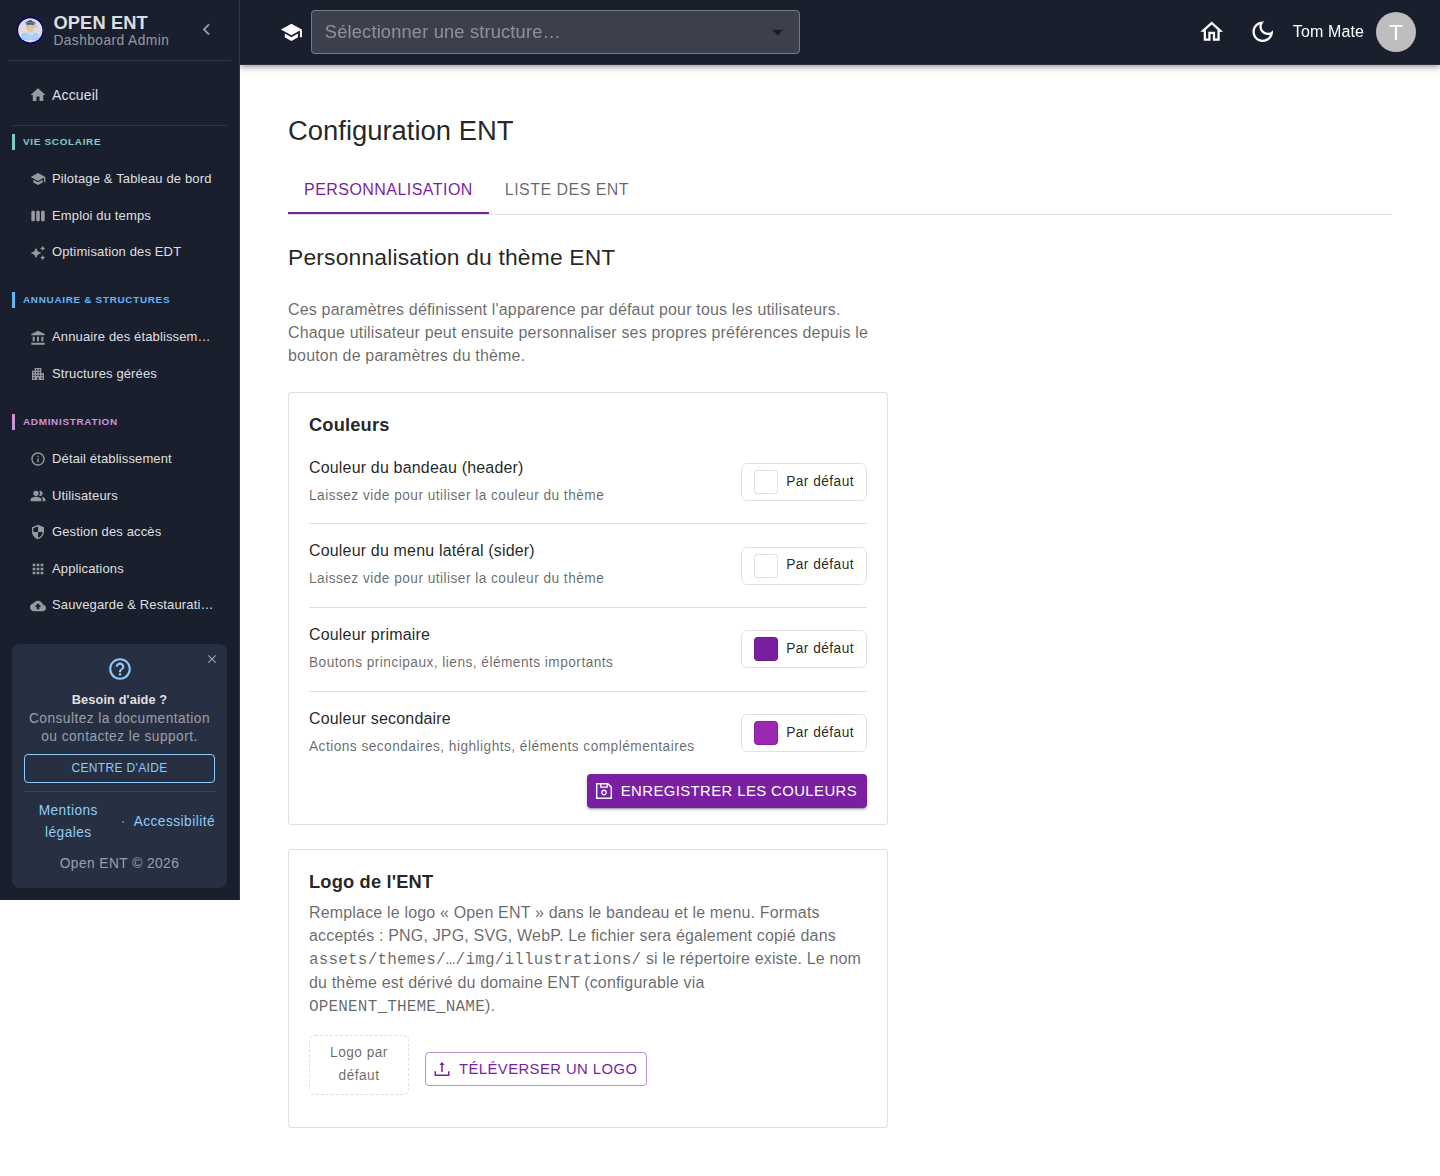
Task: Click the upload icon in Téléverser button
Action: [442, 1069]
